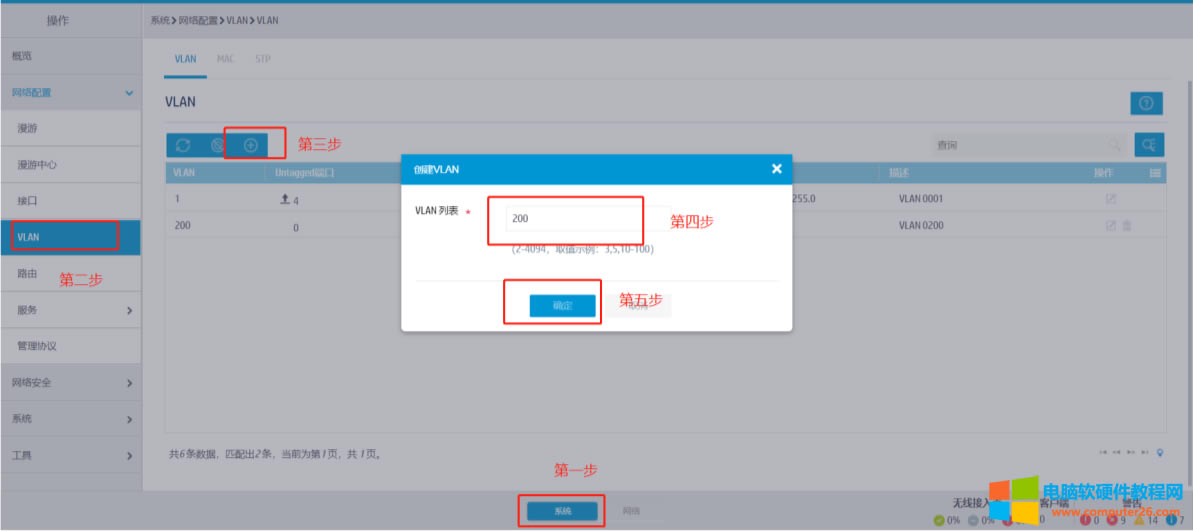Expand the 服务 submenu
The image size is (1193, 532).
coord(129,310)
